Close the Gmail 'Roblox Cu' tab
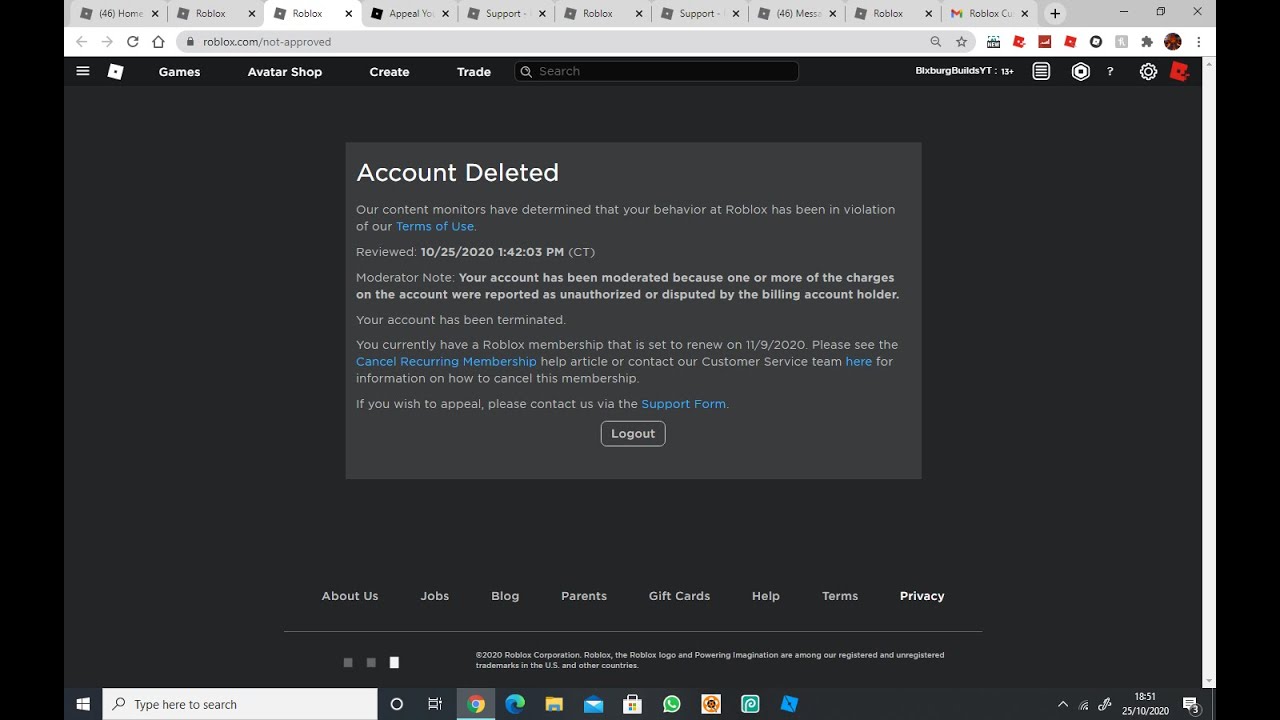Image resolution: width=1280 pixels, height=720 pixels. pos(1024,14)
